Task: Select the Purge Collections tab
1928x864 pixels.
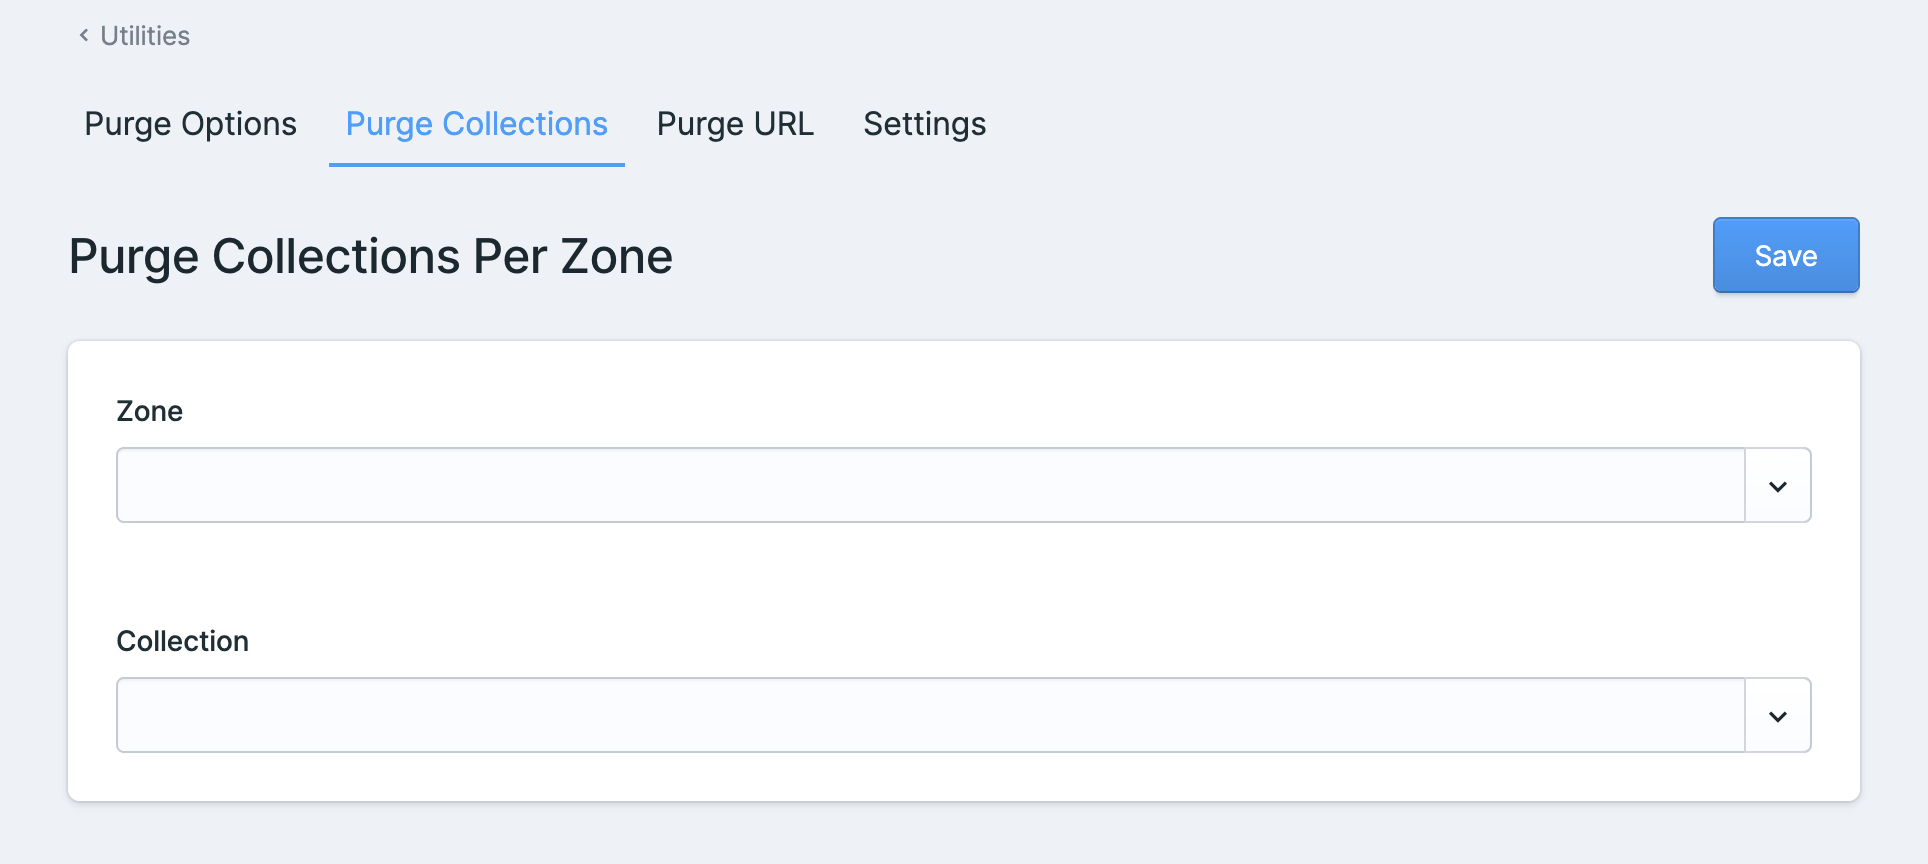Action: [476, 124]
